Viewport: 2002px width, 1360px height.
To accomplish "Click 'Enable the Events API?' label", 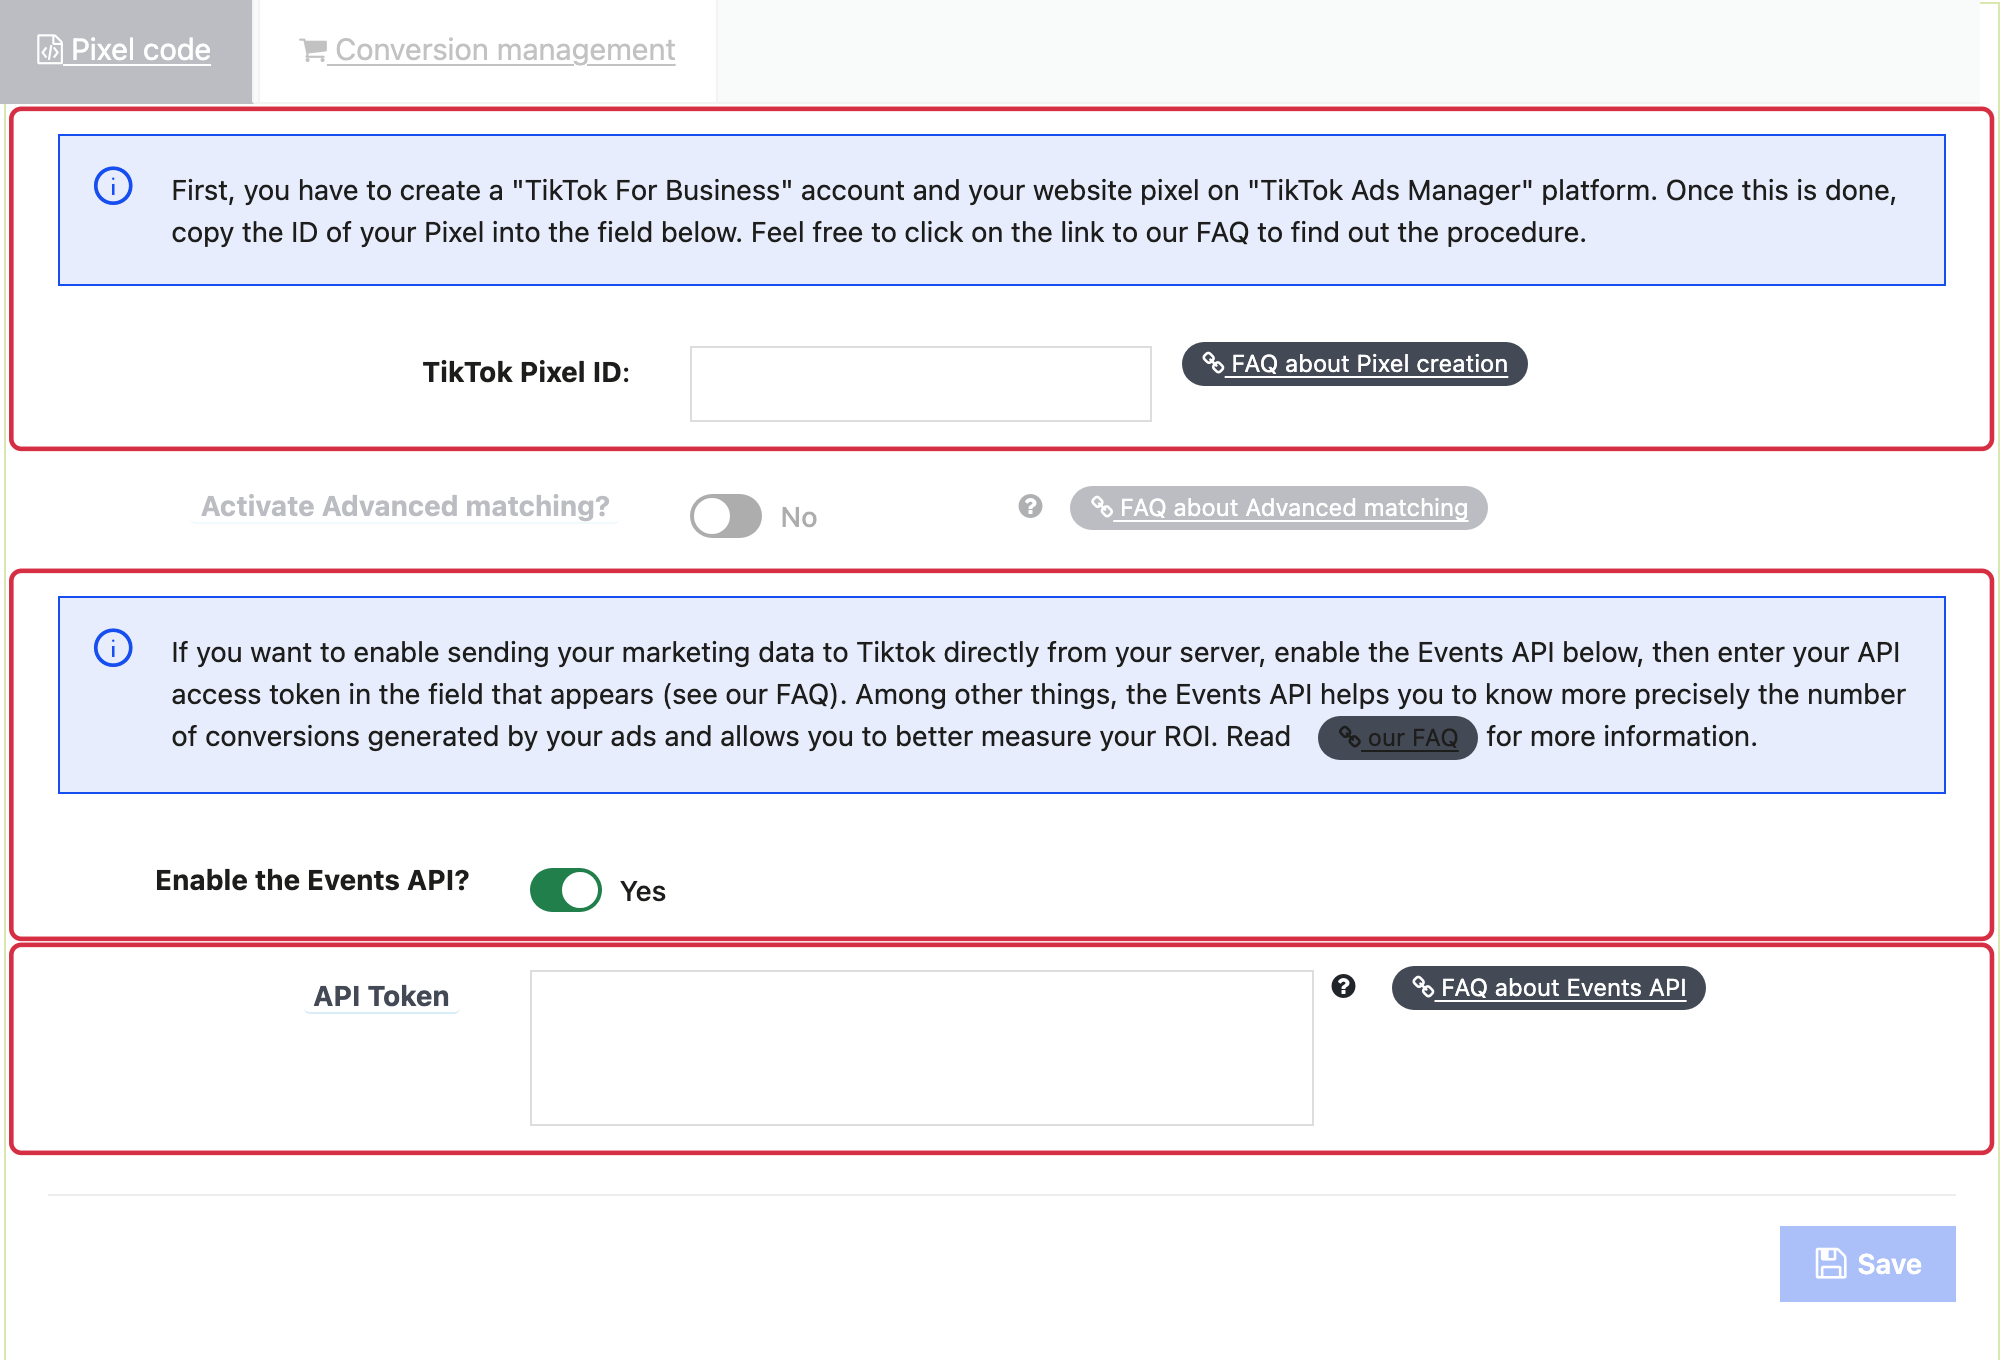I will 312,880.
